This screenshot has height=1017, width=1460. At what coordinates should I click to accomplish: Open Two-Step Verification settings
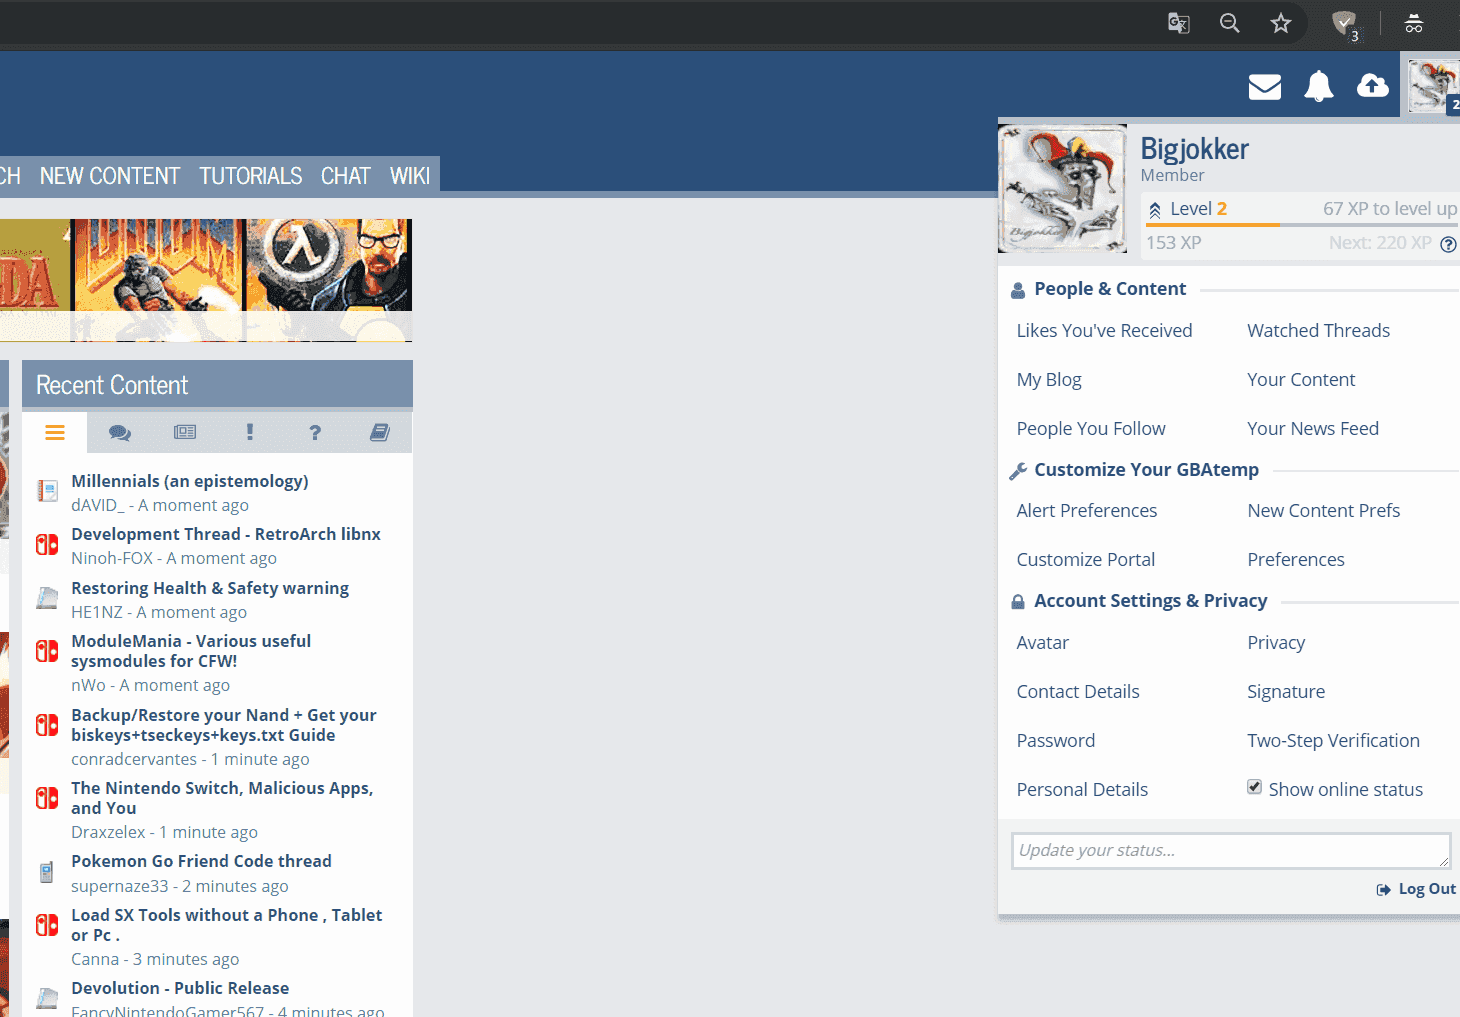coord(1333,741)
